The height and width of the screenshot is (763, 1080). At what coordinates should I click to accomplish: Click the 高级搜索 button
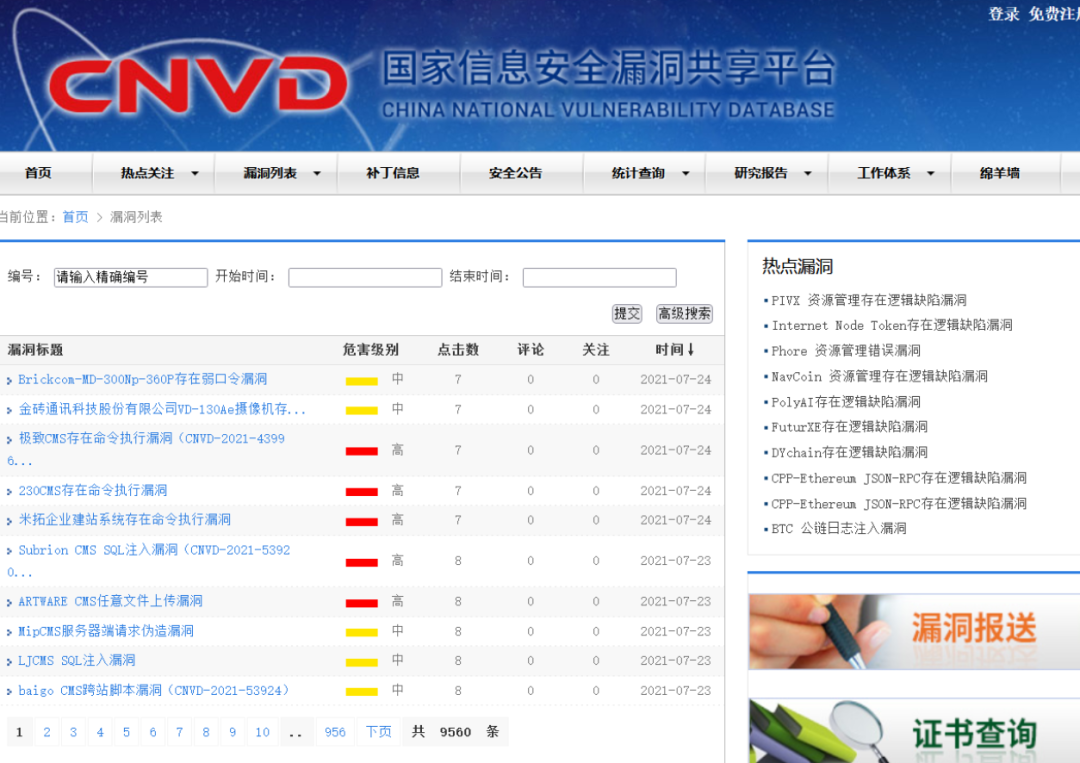click(684, 314)
